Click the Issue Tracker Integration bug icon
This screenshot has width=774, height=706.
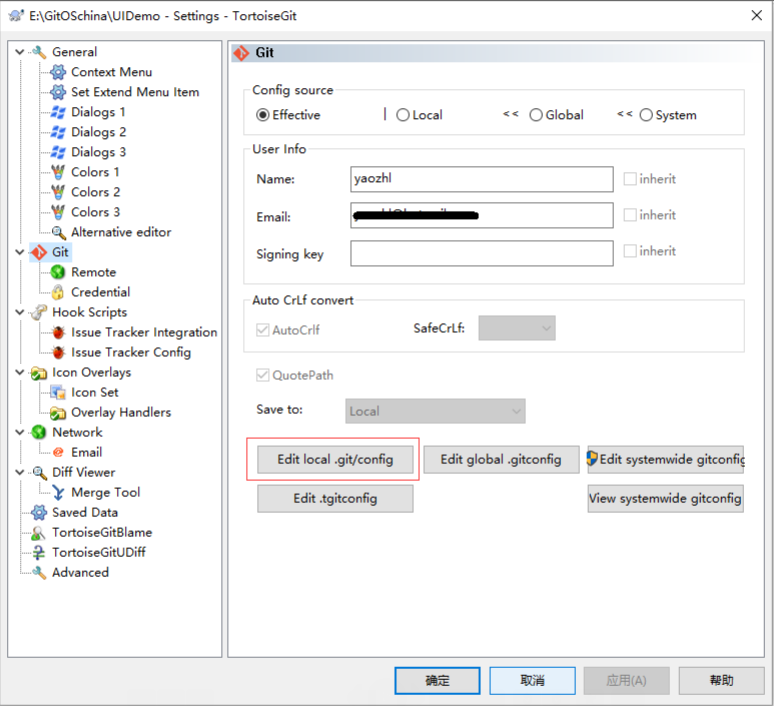[58, 332]
